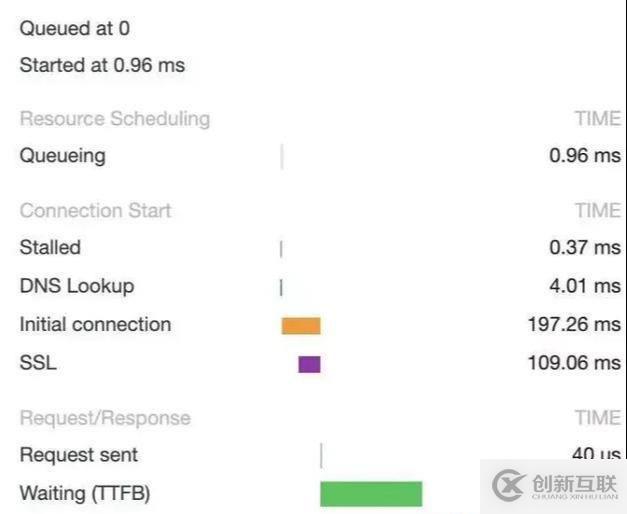627x514 pixels.
Task: Select the Resource Scheduling section header
Action: point(115,118)
